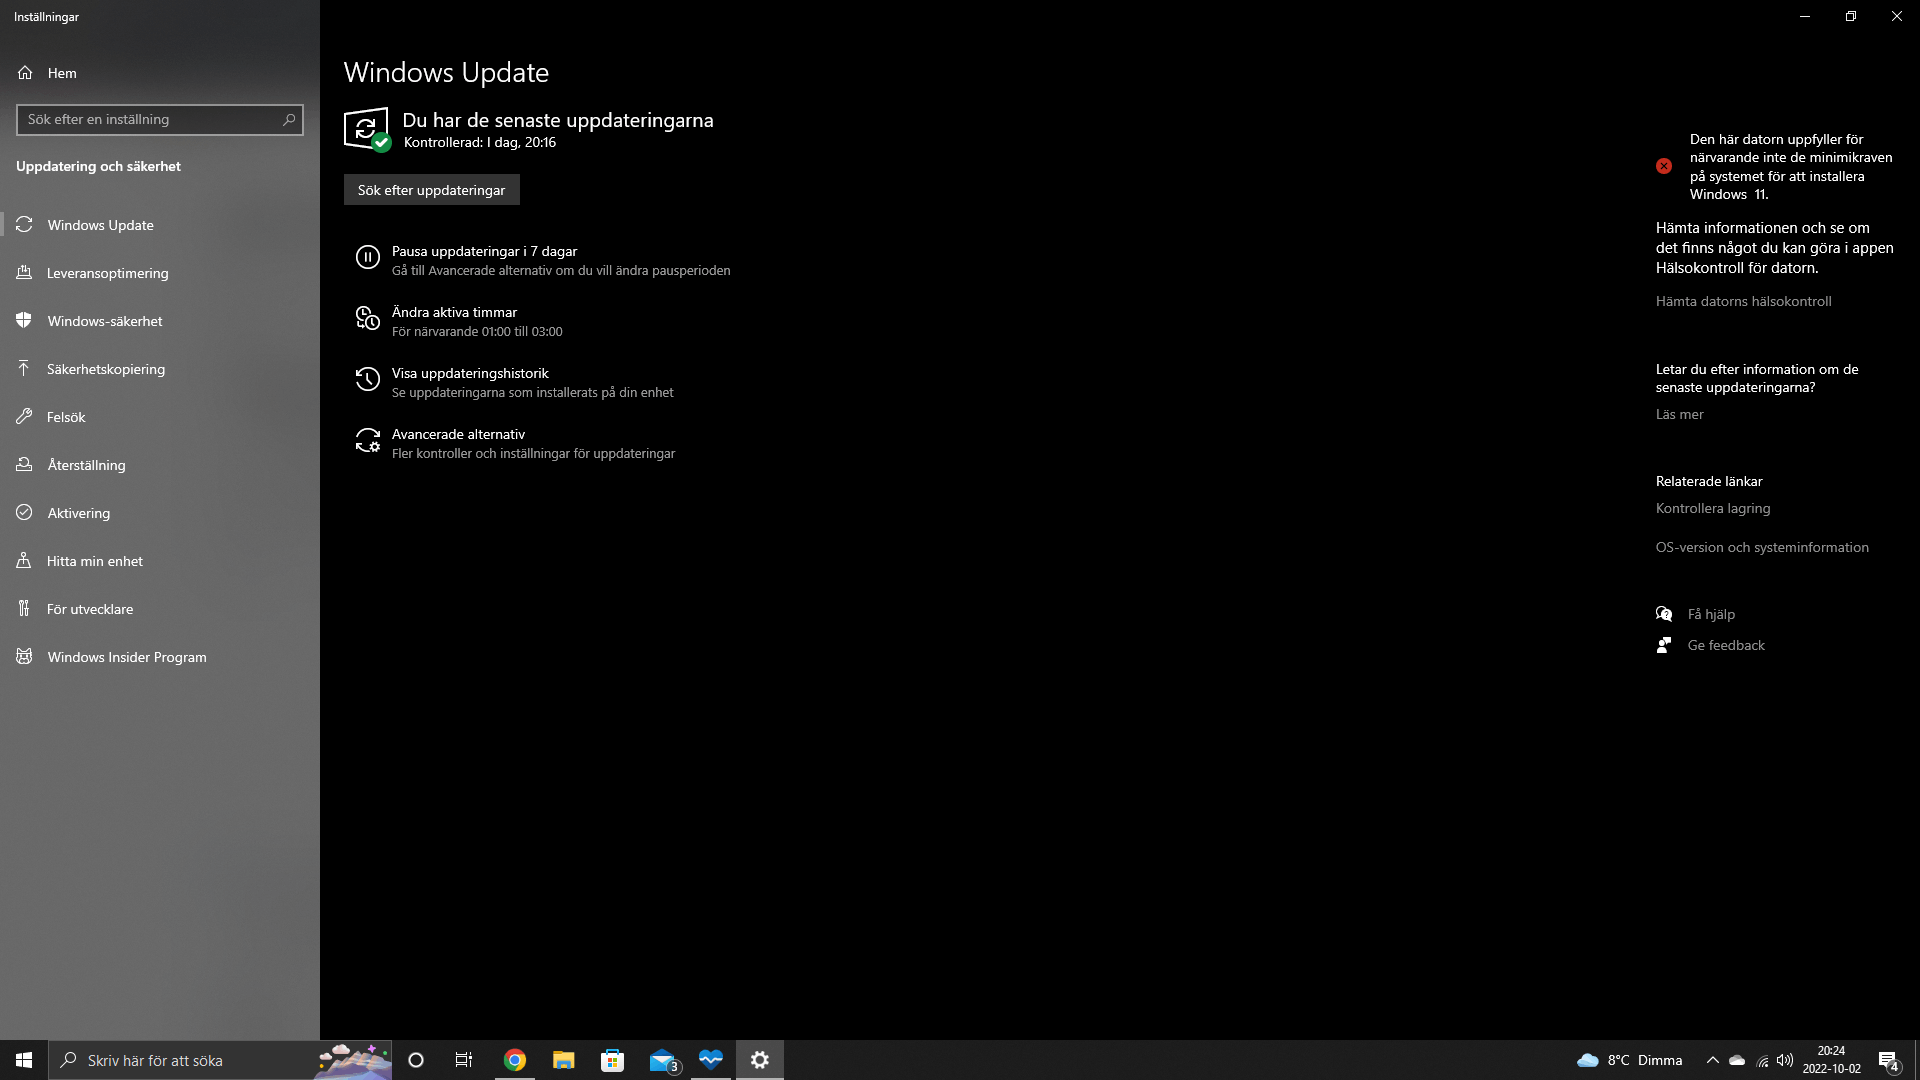Open Visa uppdateringshistorik

(532, 382)
